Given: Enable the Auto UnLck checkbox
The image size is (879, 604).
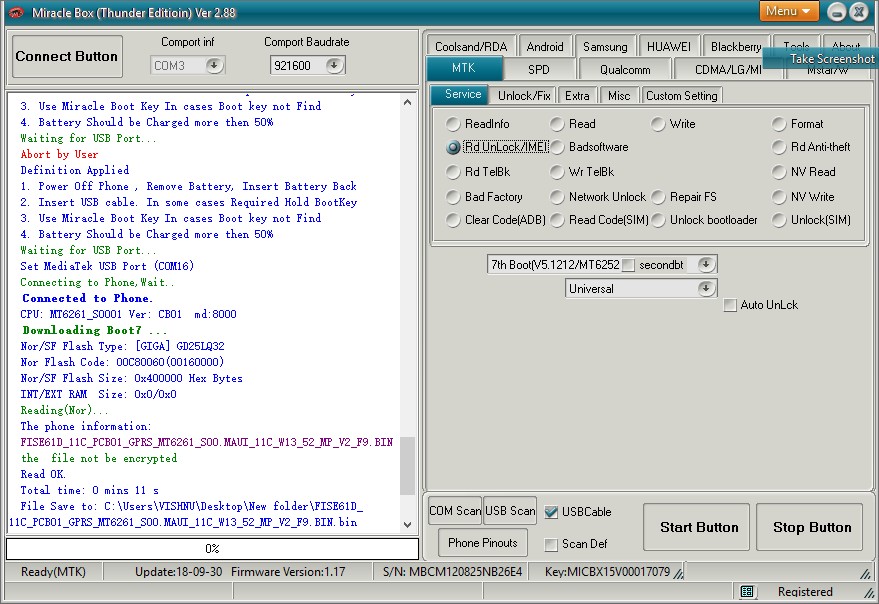Looking at the screenshot, I should tap(729, 305).
